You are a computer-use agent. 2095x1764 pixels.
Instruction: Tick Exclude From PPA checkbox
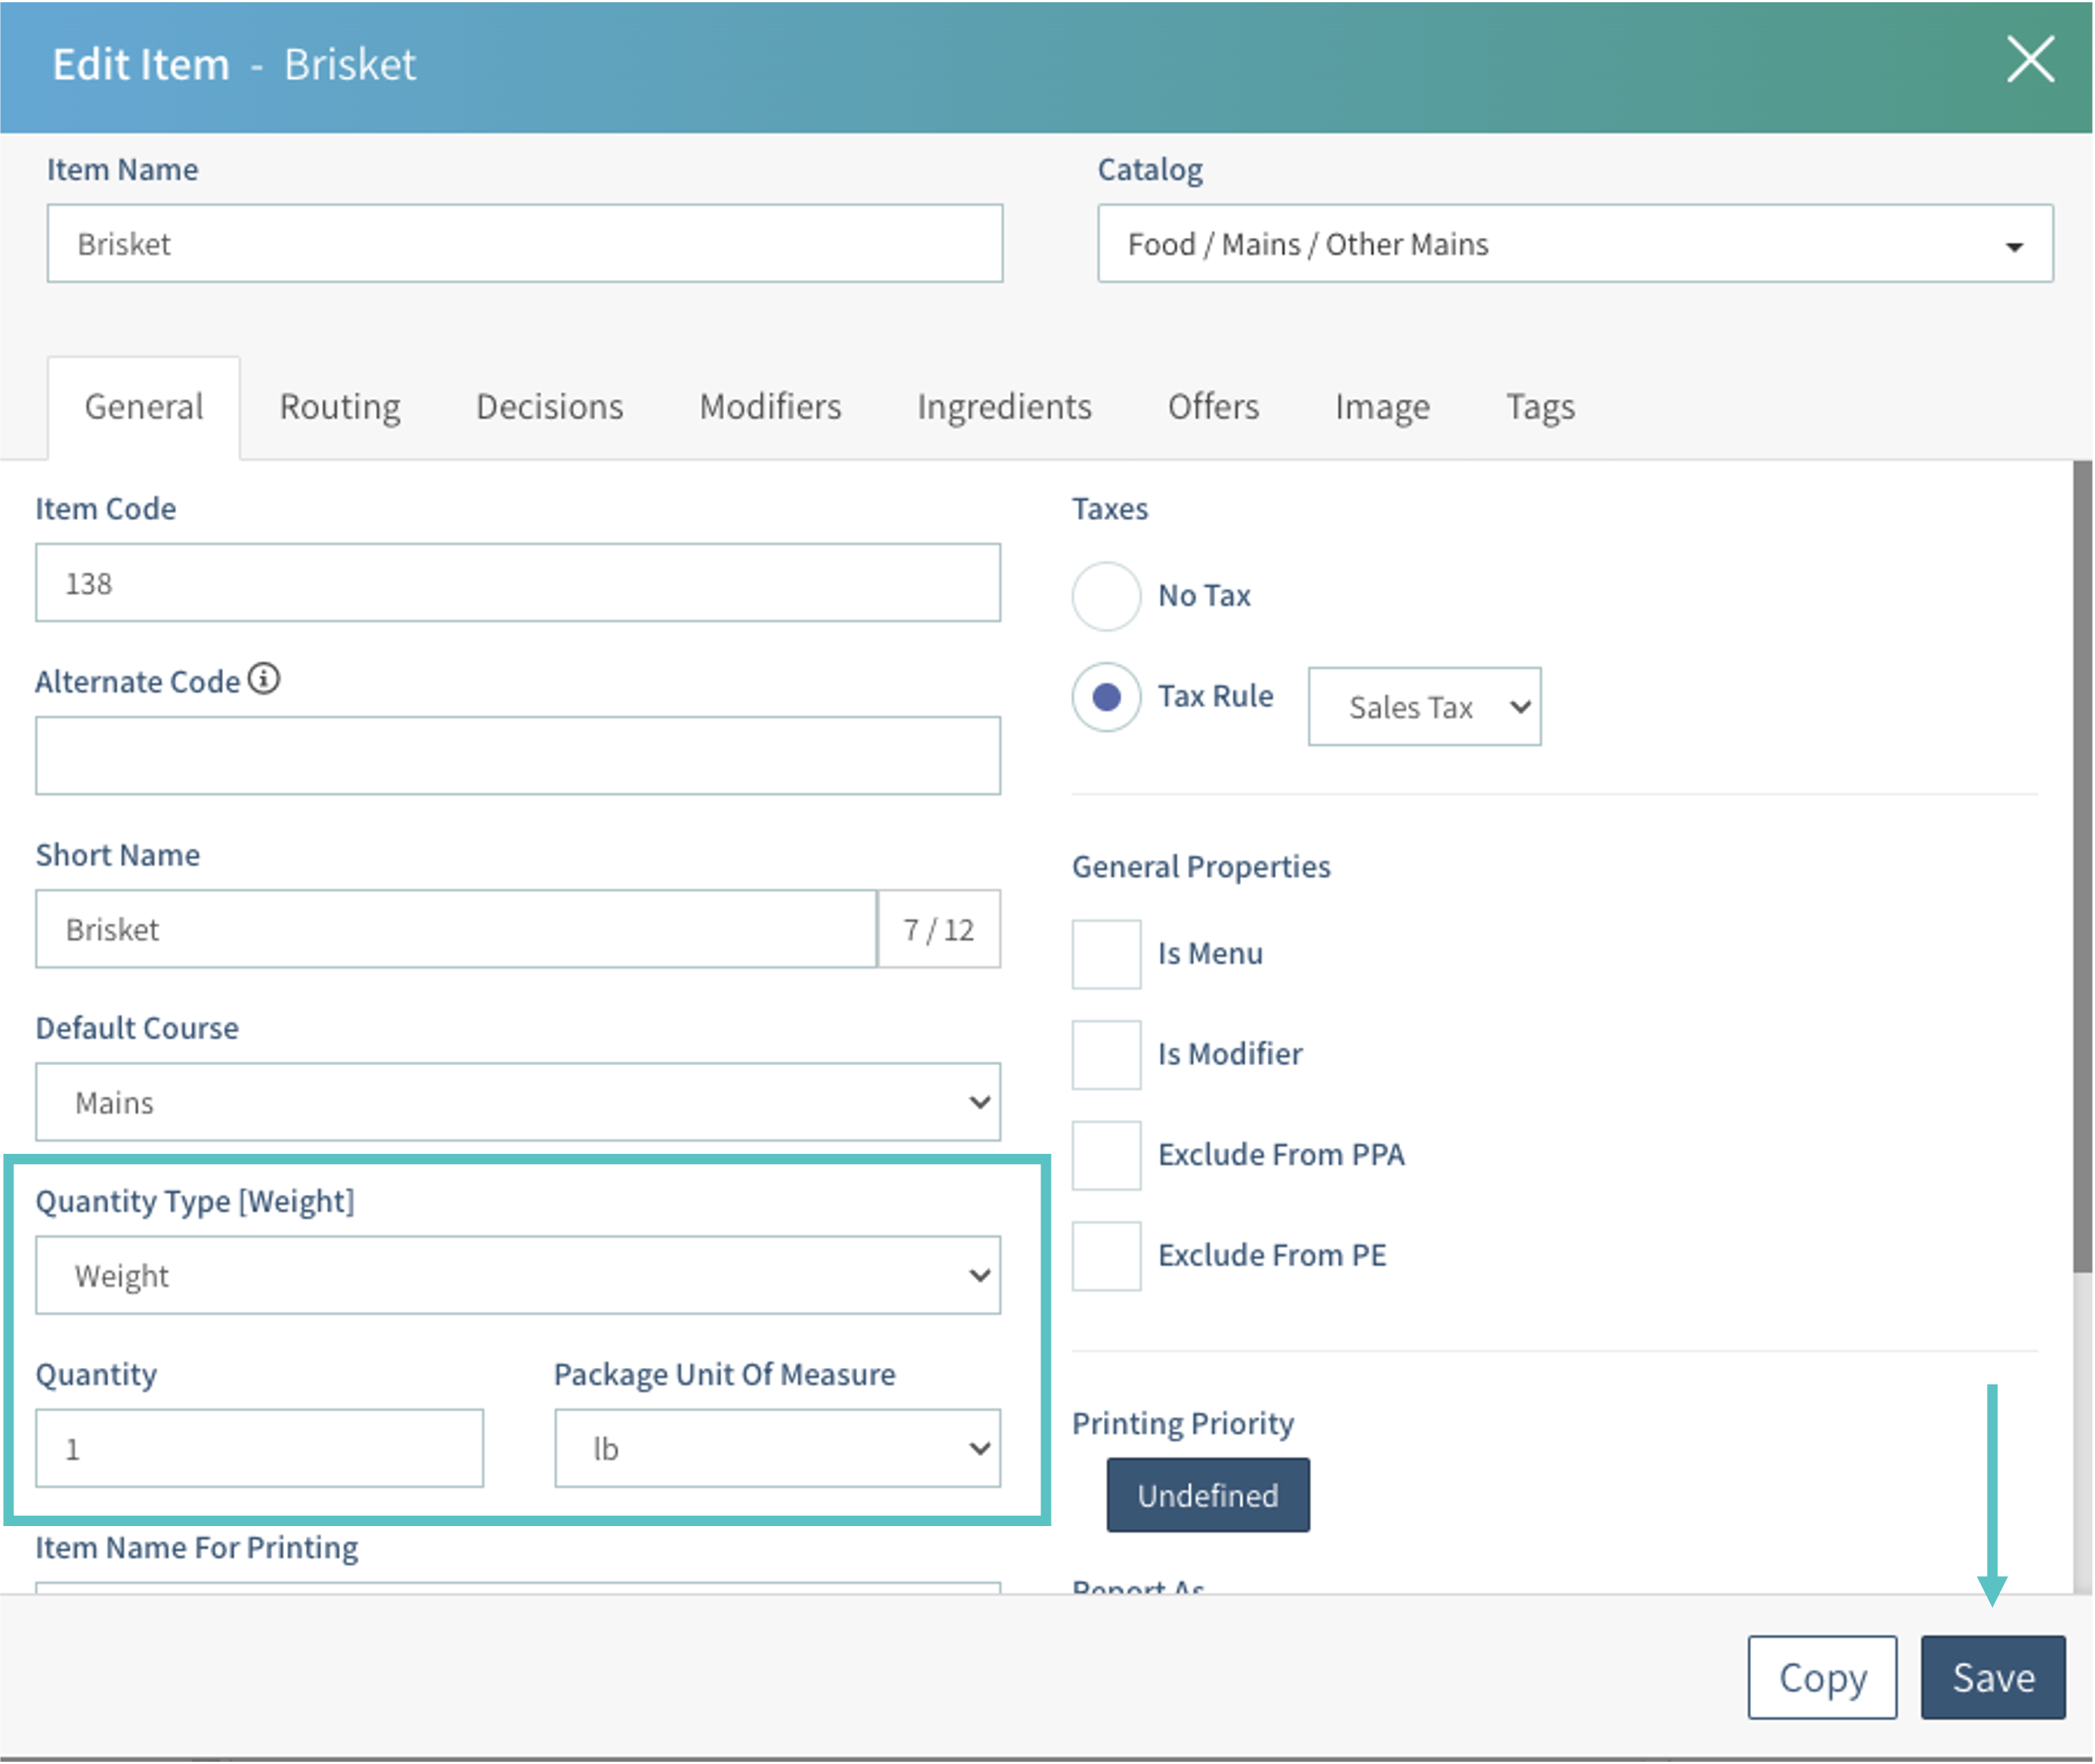pos(1105,1155)
